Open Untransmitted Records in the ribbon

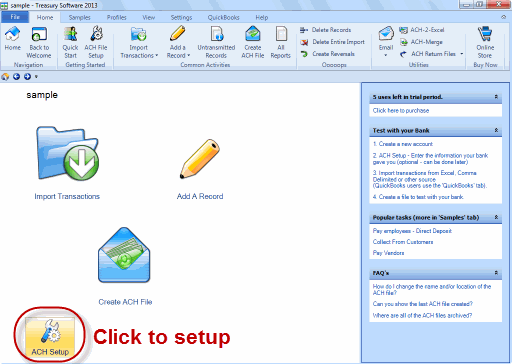point(216,43)
